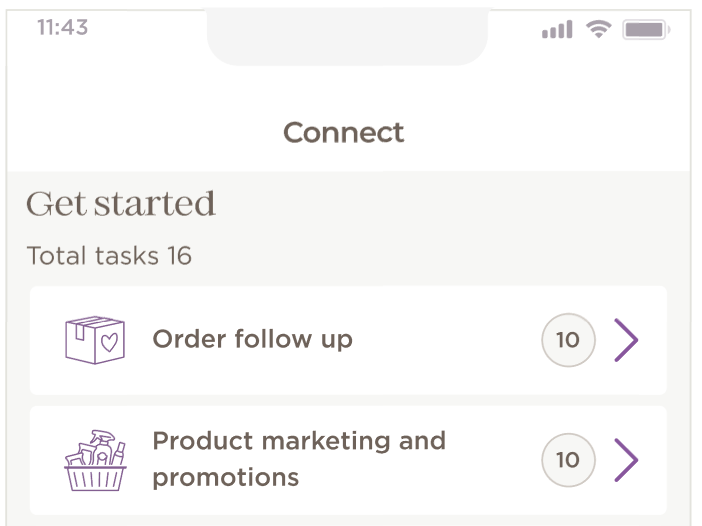This screenshot has width=702, height=526.
Task: Tap the Get started heading
Action: click(x=121, y=204)
